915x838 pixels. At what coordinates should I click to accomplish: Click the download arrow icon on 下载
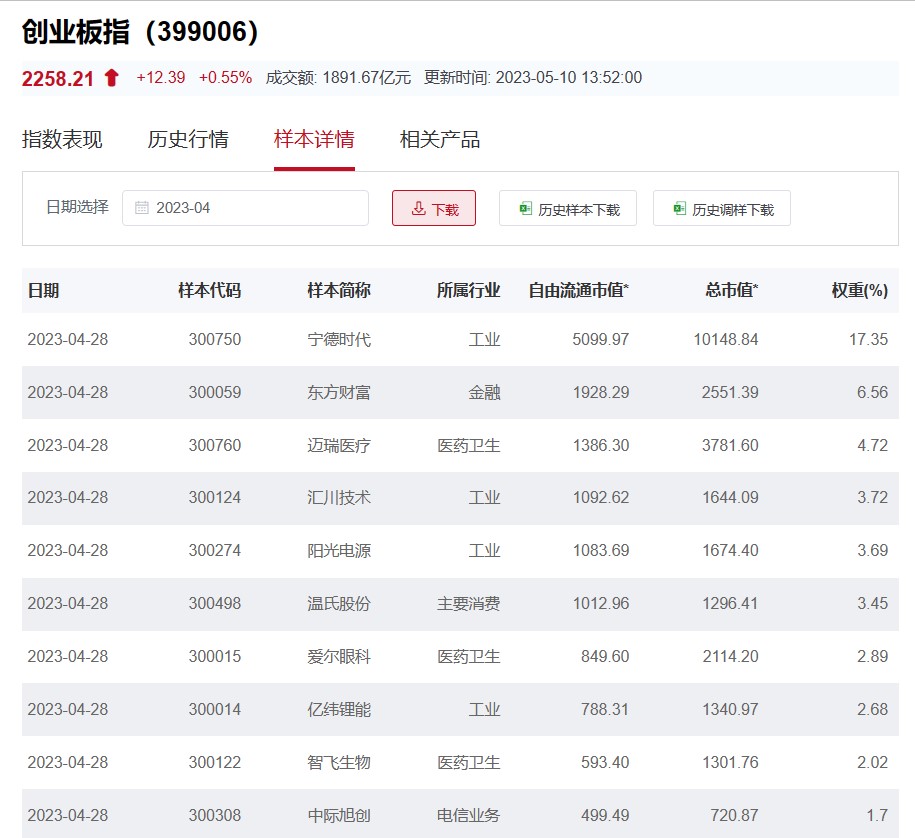tap(418, 208)
